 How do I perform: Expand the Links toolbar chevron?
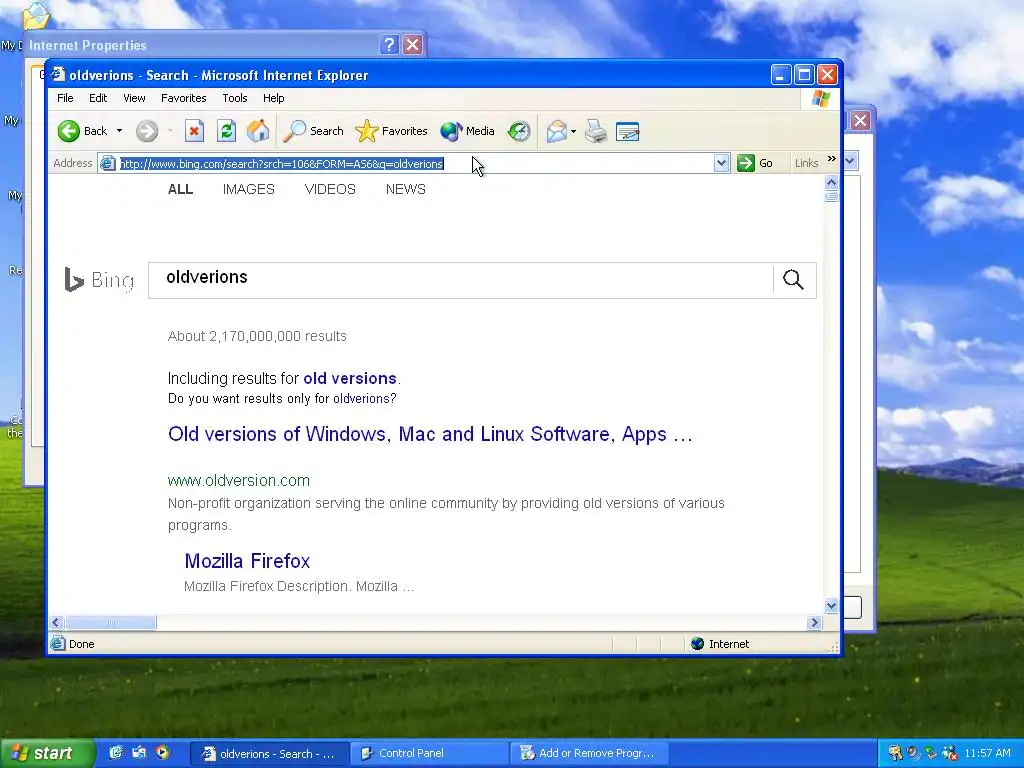831,159
